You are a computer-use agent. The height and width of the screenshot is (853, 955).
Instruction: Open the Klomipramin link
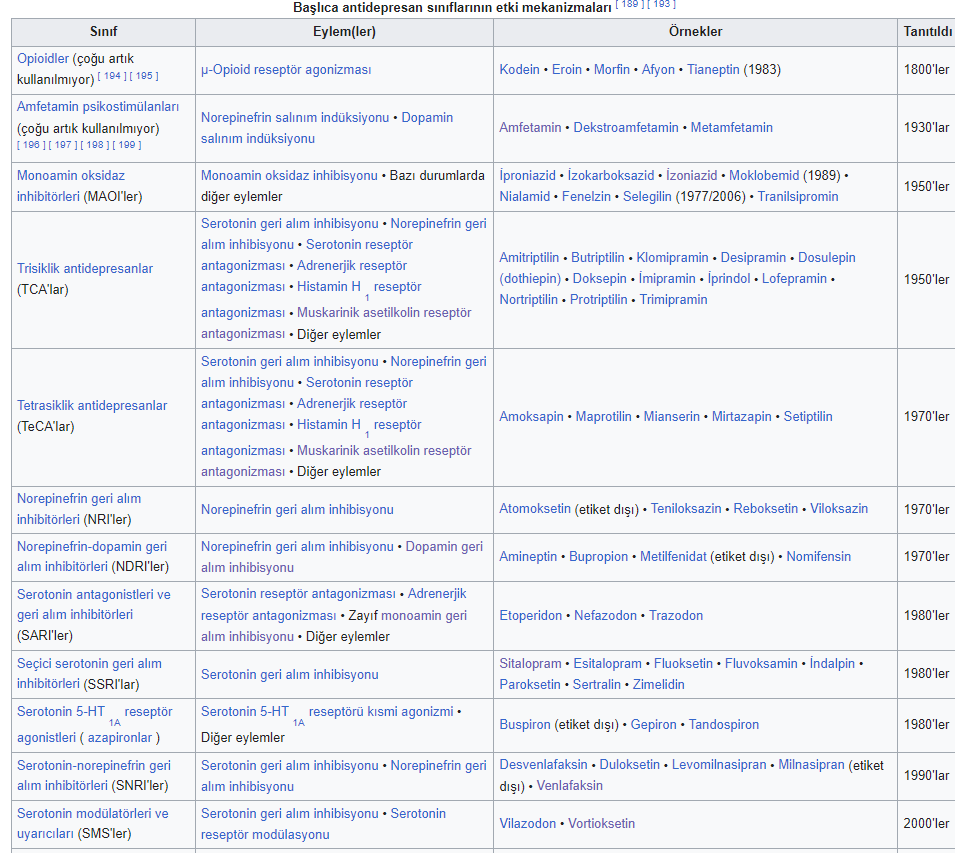click(672, 258)
